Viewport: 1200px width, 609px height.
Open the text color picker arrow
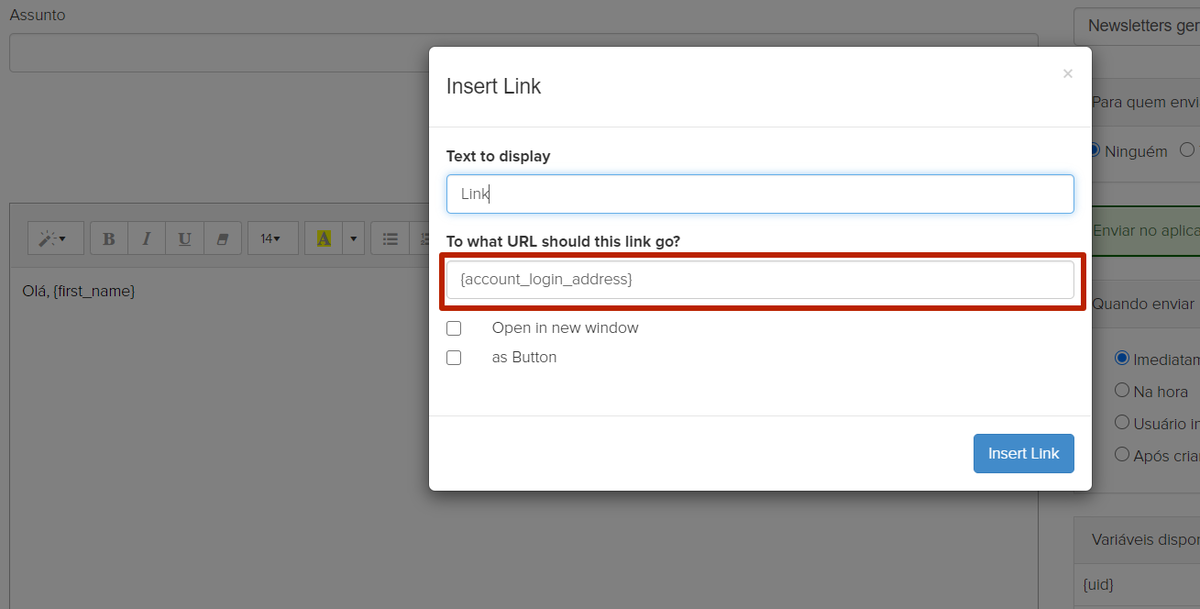click(x=353, y=239)
